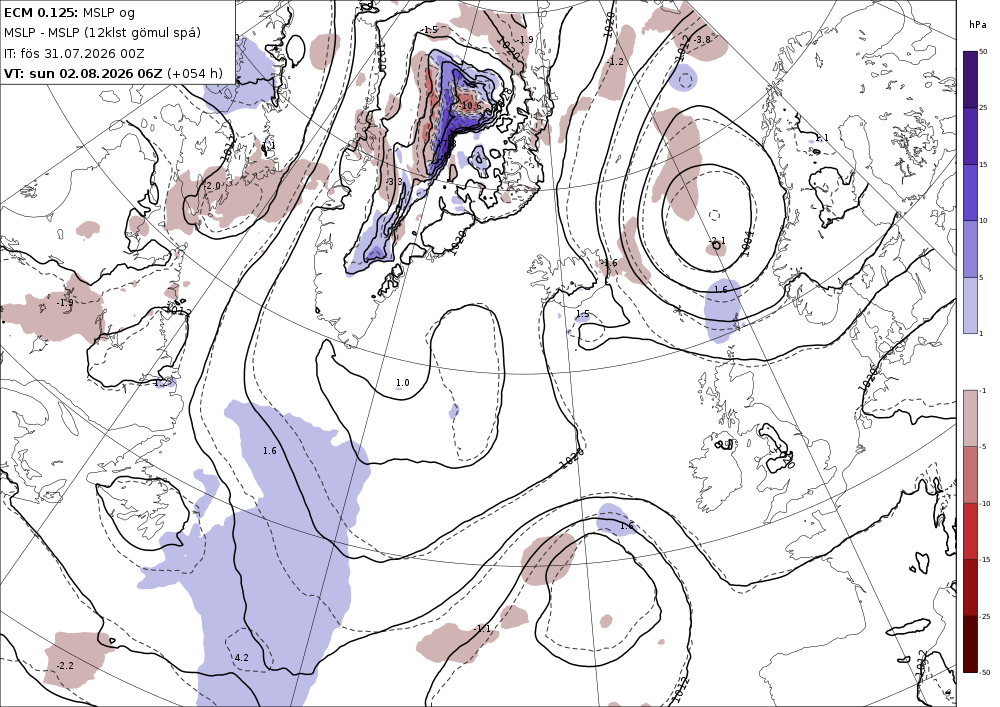Click the -2.2 label on the bottom-left pink patch
Viewport: 1000px width, 707px height.
(65, 666)
